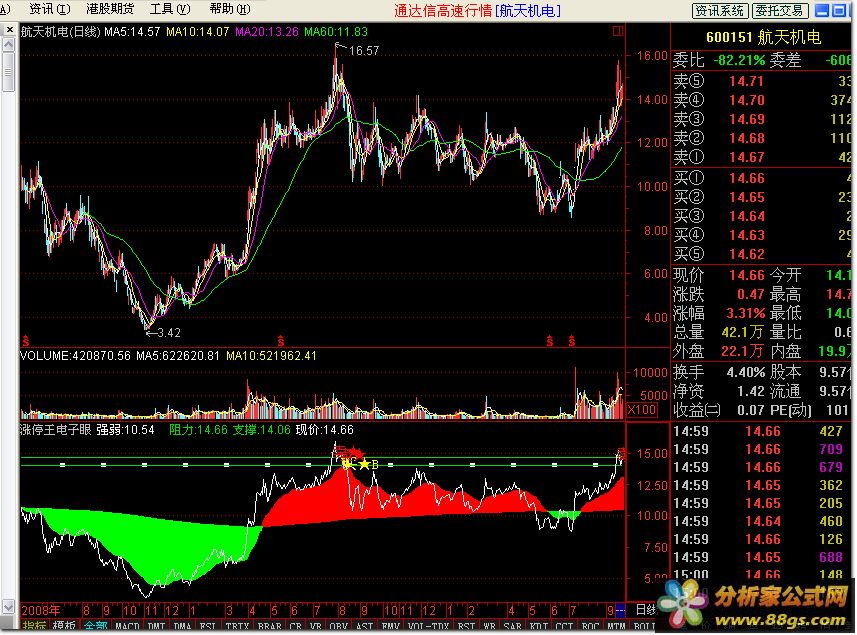Viewport: 857px width, 635px height.
Task: Click the 净资 value 1.42
Action: (x=750, y=391)
